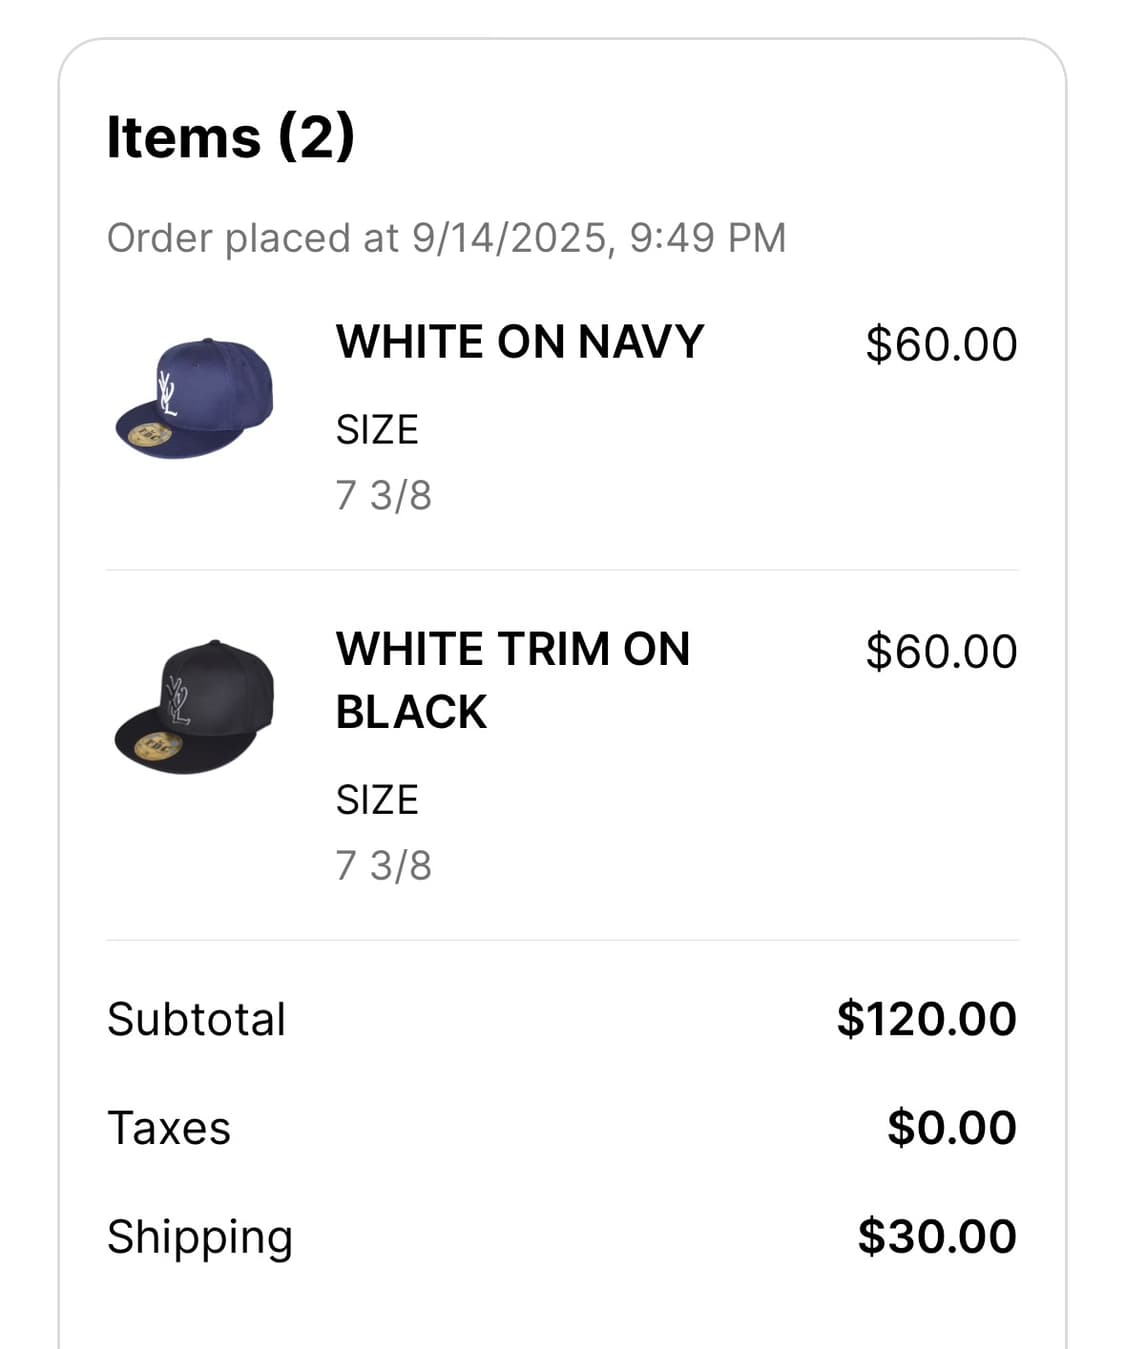This screenshot has height=1349, width=1125.
Task: Click the SIZE label under WHITE TRIM ON BLACK
Action: point(377,800)
